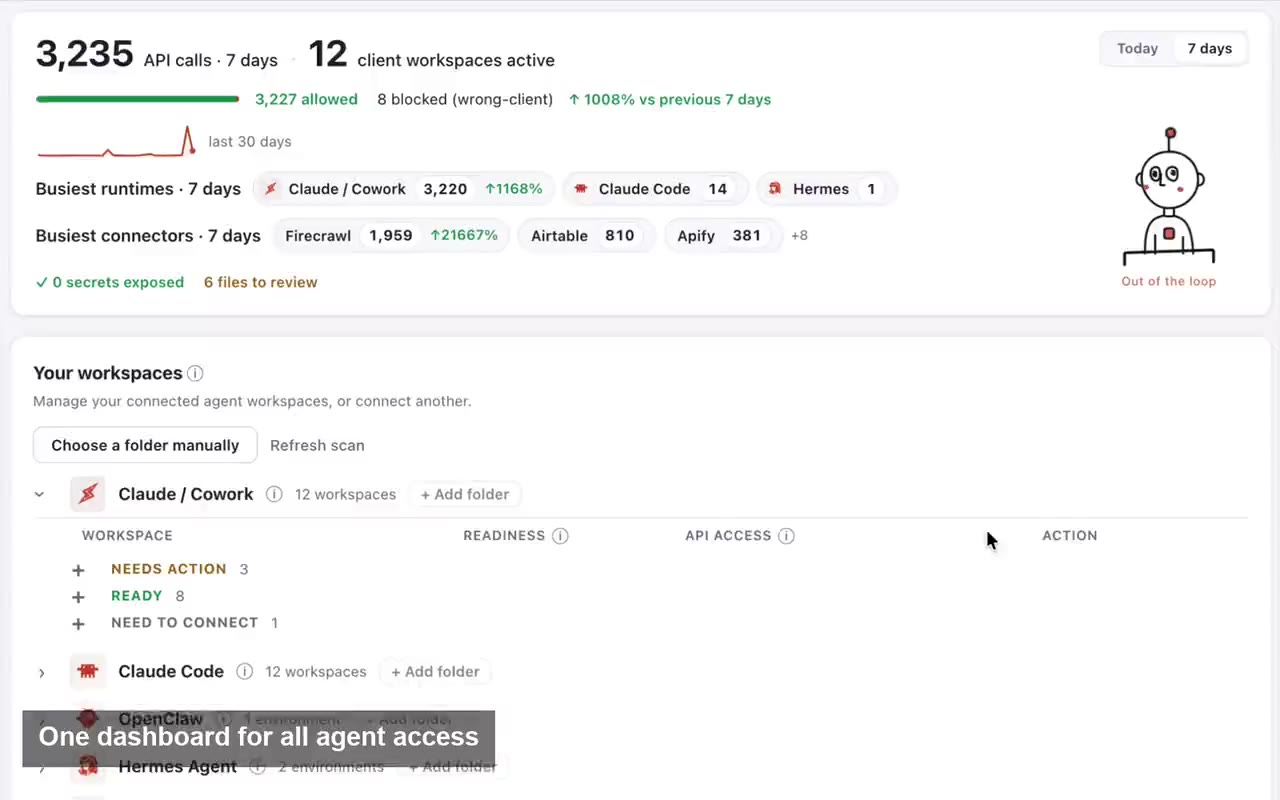This screenshot has height=800, width=1280.
Task: Click the Readiness column info icon
Action: point(560,536)
